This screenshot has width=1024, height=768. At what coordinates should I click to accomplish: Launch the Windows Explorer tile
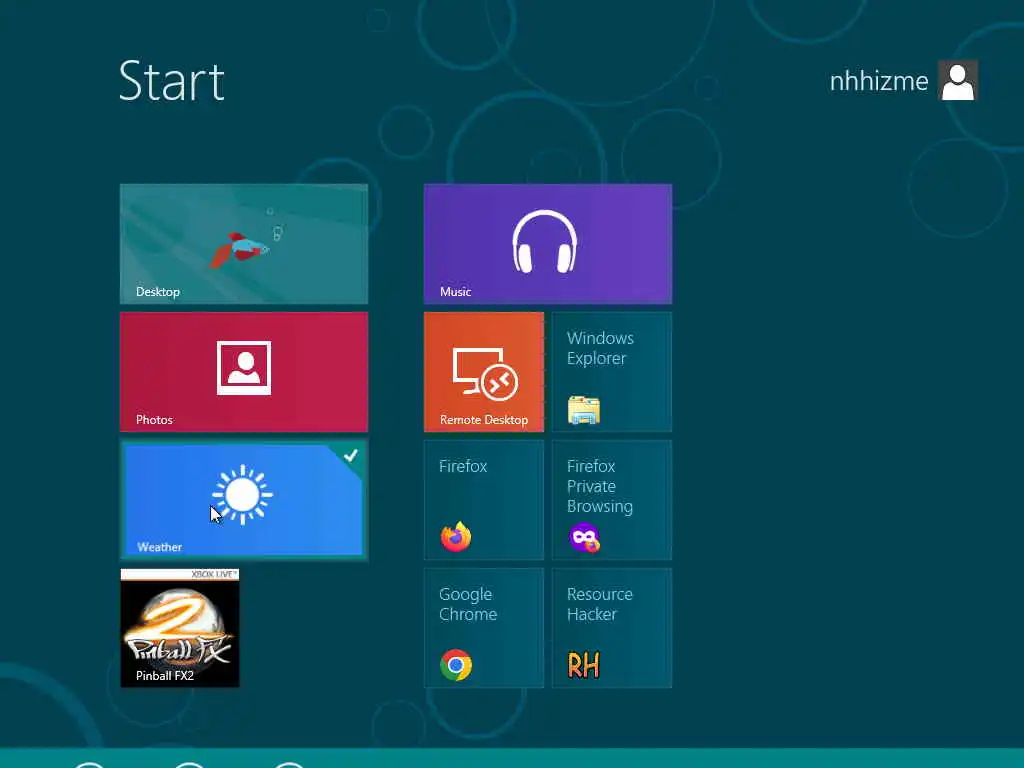coord(611,372)
